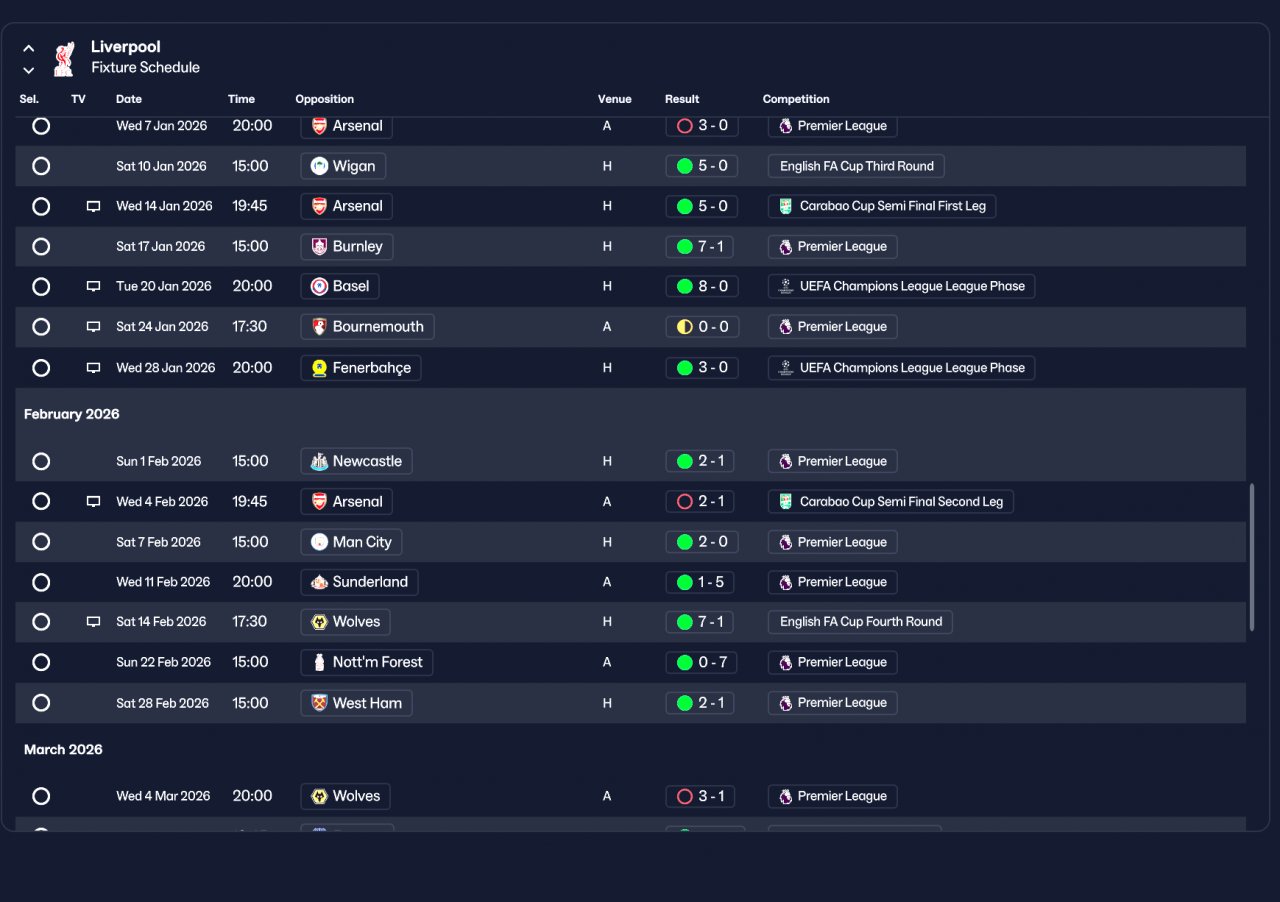The image size is (1280, 902).
Task: Sort by the Time column header
Action: pos(241,99)
